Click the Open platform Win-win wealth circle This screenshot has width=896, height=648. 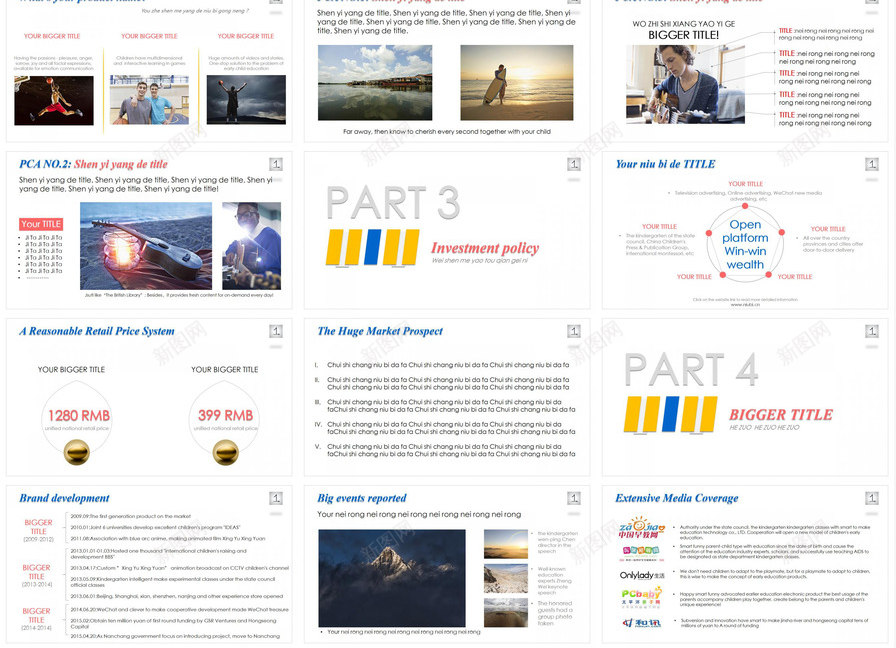click(x=745, y=245)
